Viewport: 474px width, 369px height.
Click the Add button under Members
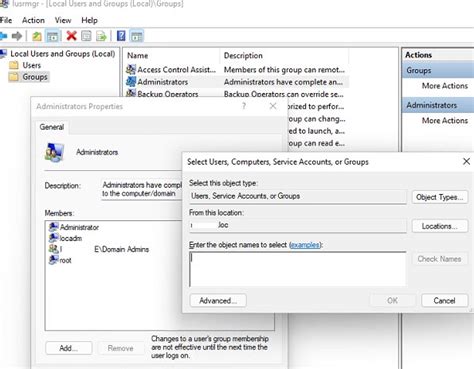[68, 348]
